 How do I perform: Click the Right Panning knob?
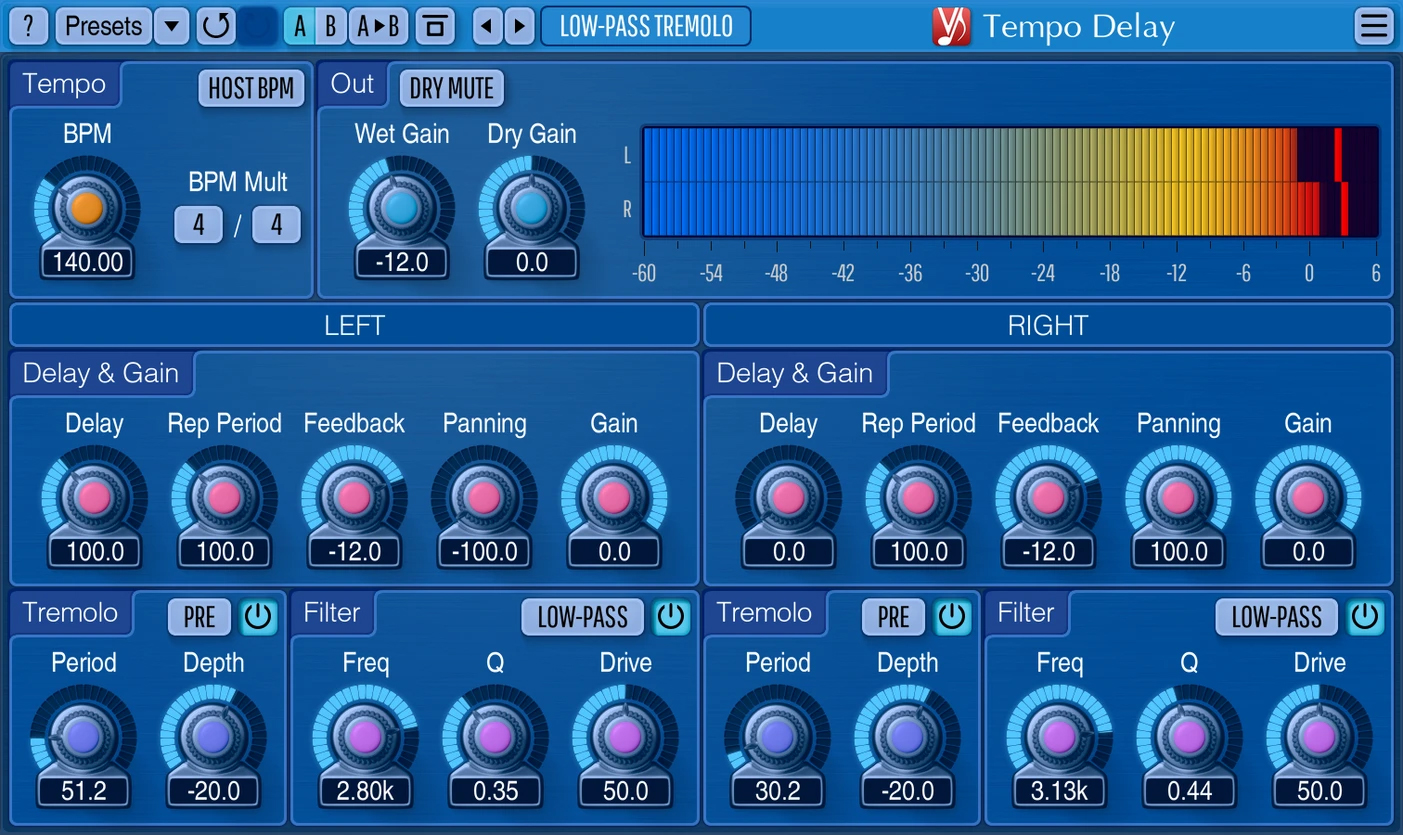pos(1178,497)
